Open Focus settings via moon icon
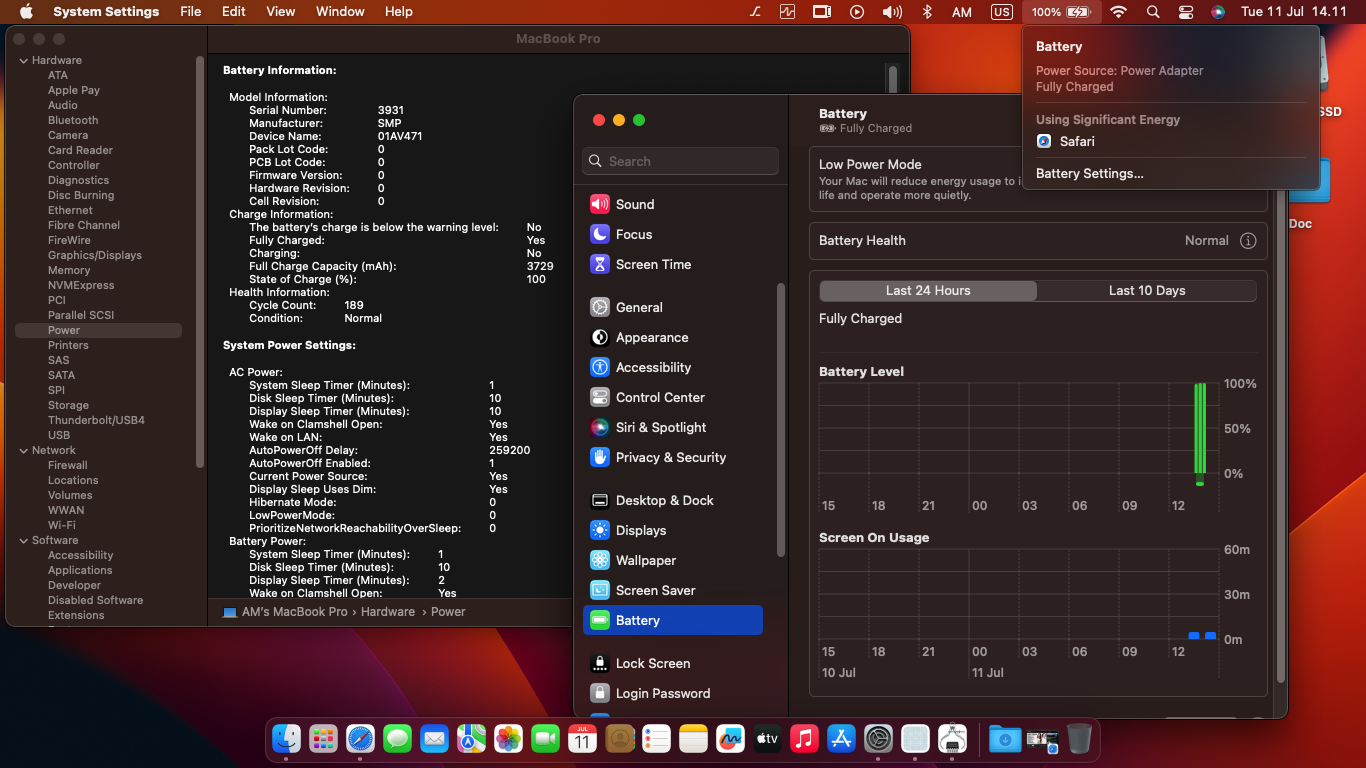1366x768 pixels. tap(600, 234)
